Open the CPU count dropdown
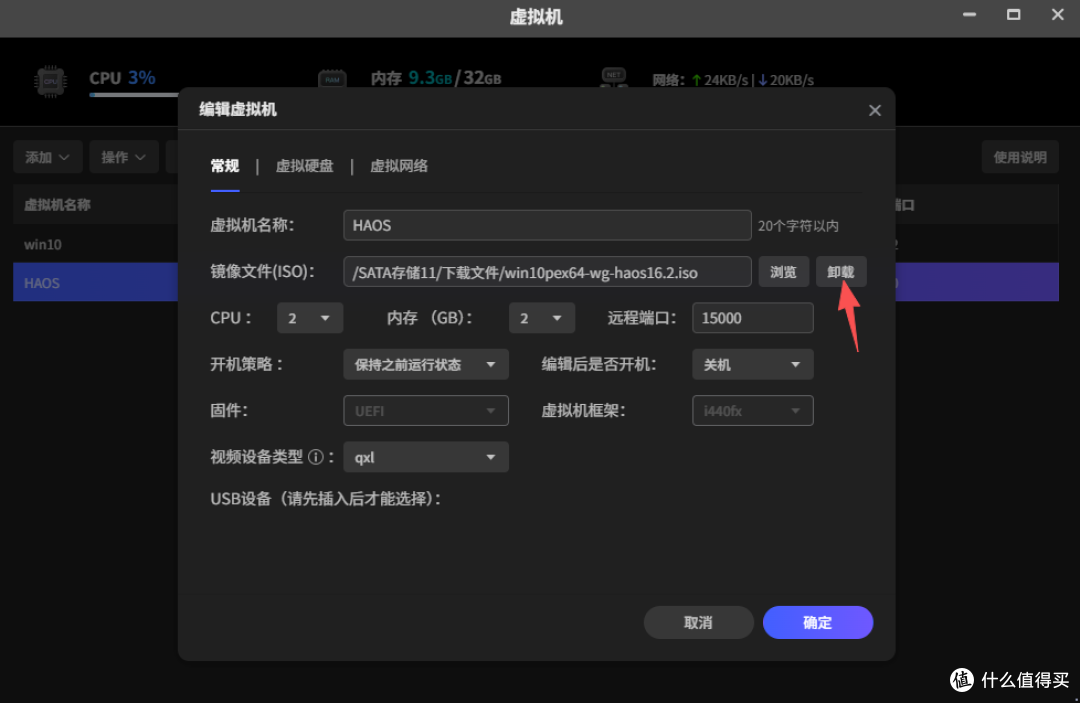Screen dimensions: 1080x703 click(309, 318)
